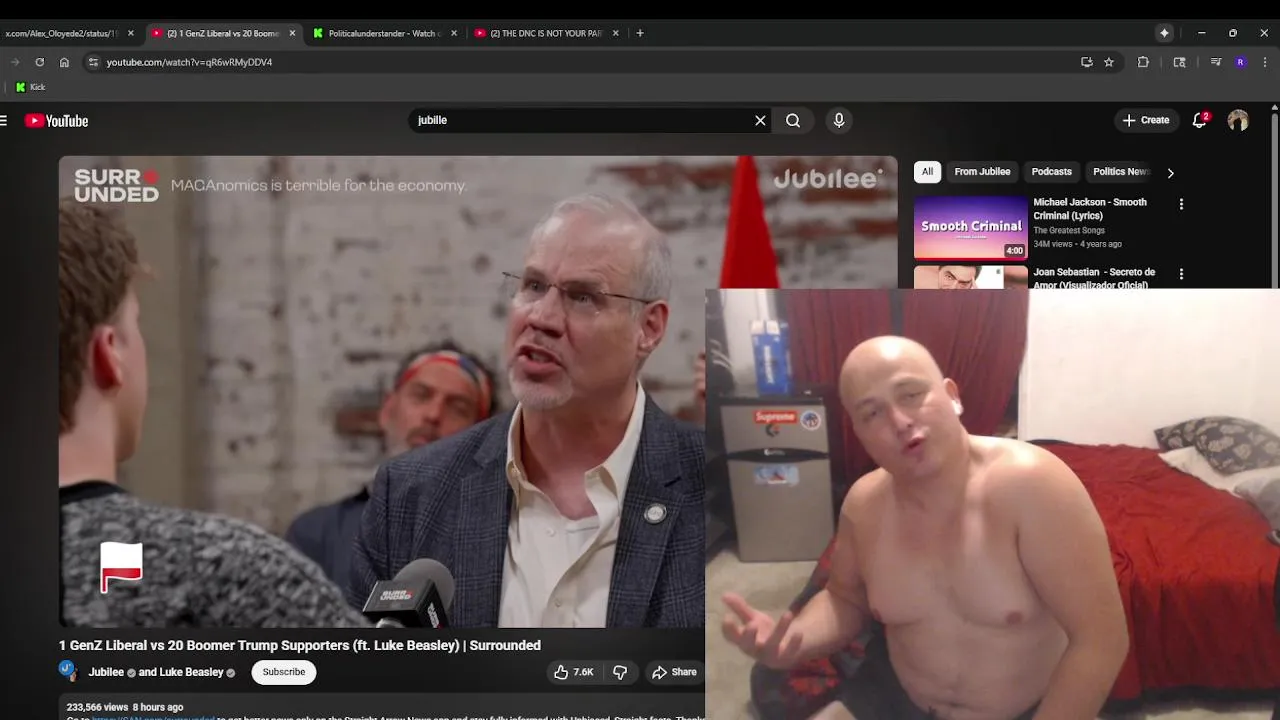
Task: Dislike the video
Action: coord(620,672)
